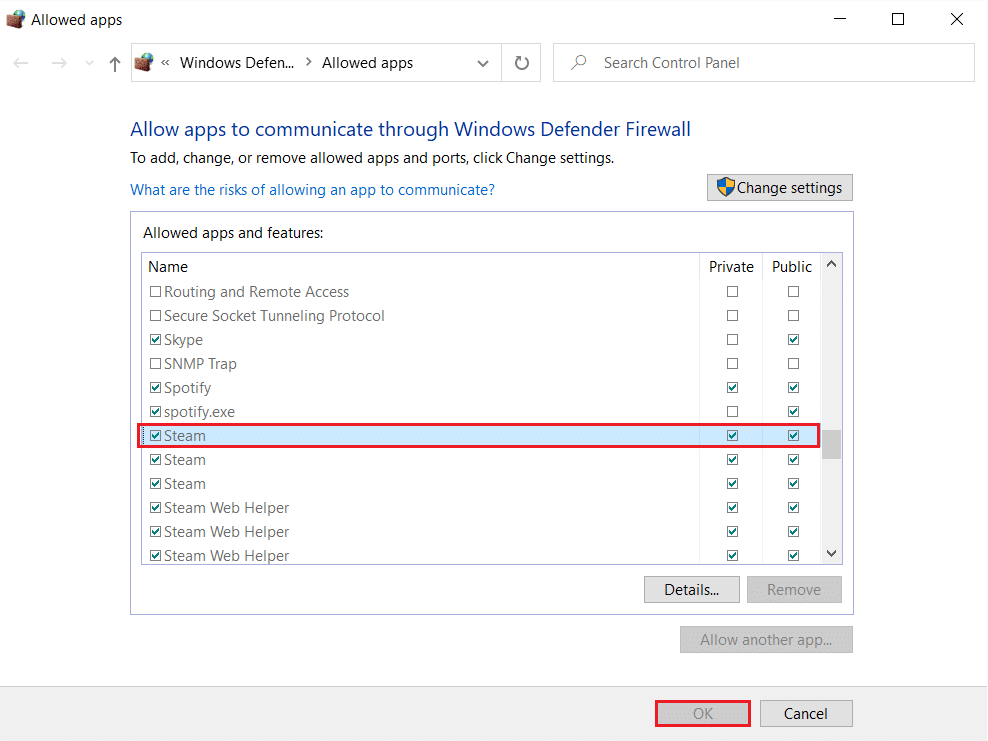Select Windows Defender breadcrumb item

click(237, 63)
